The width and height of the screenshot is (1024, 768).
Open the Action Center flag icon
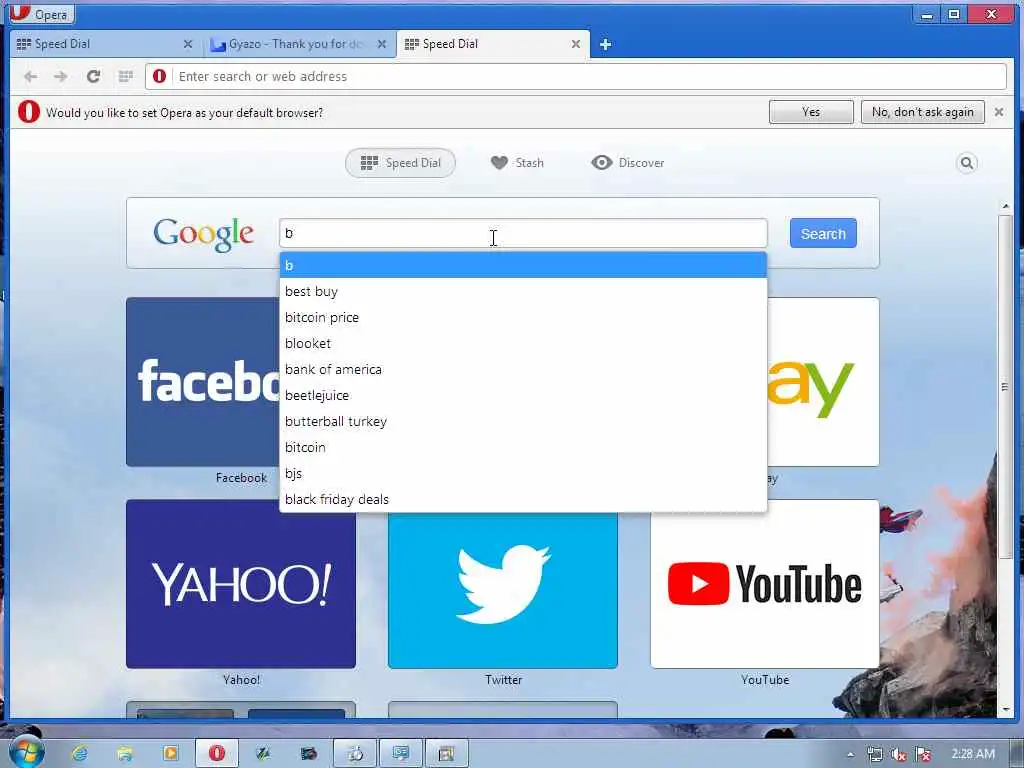(x=923, y=754)
